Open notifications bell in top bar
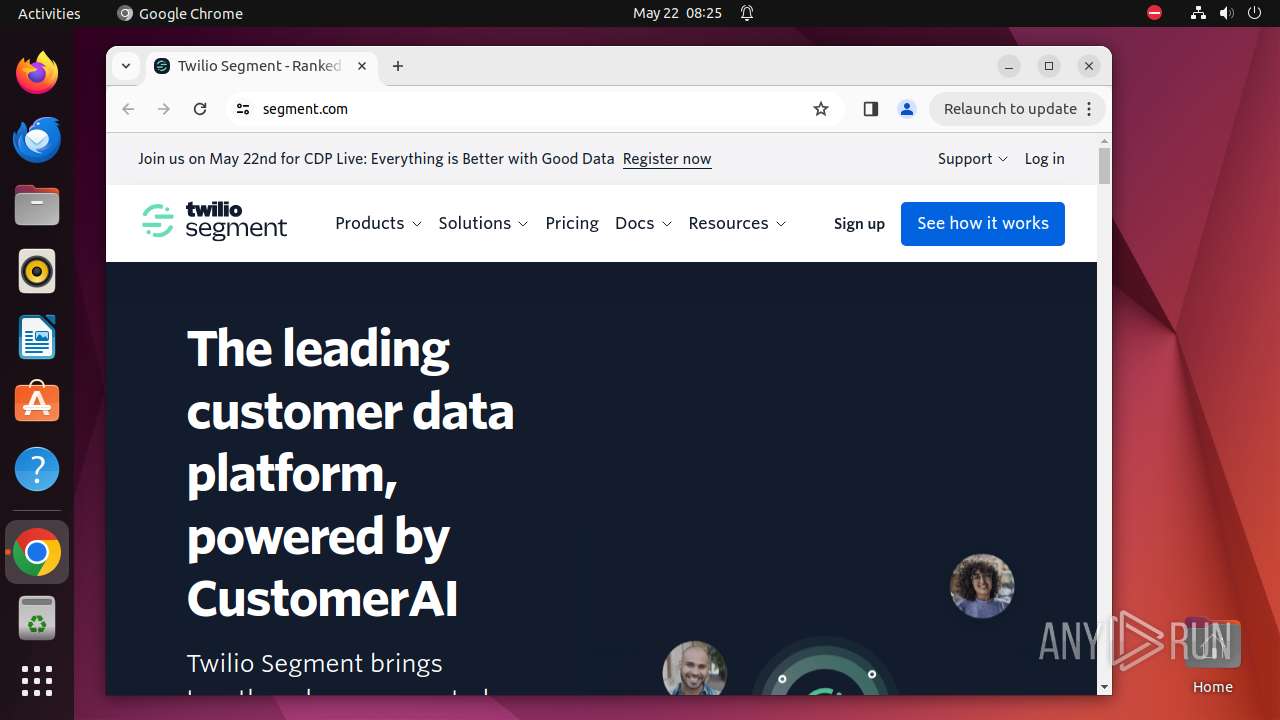 pos(747,13)
